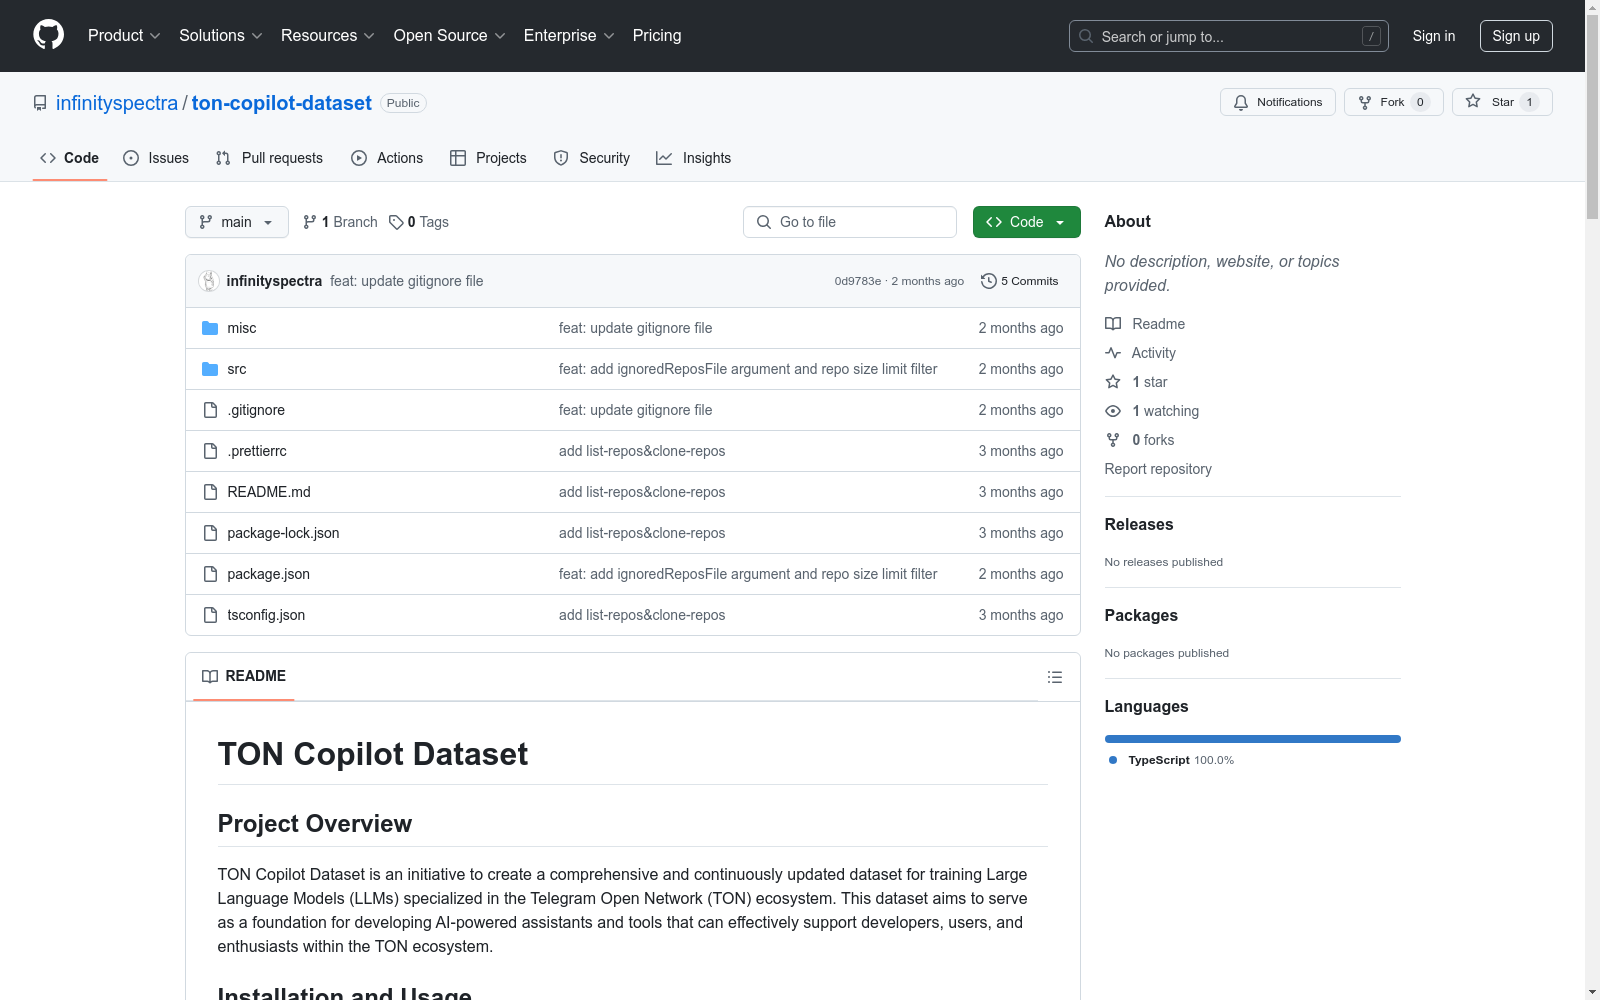Screen dimensions: 1600x1000
Task: Expand the Product menu
Action: (124, 36)
